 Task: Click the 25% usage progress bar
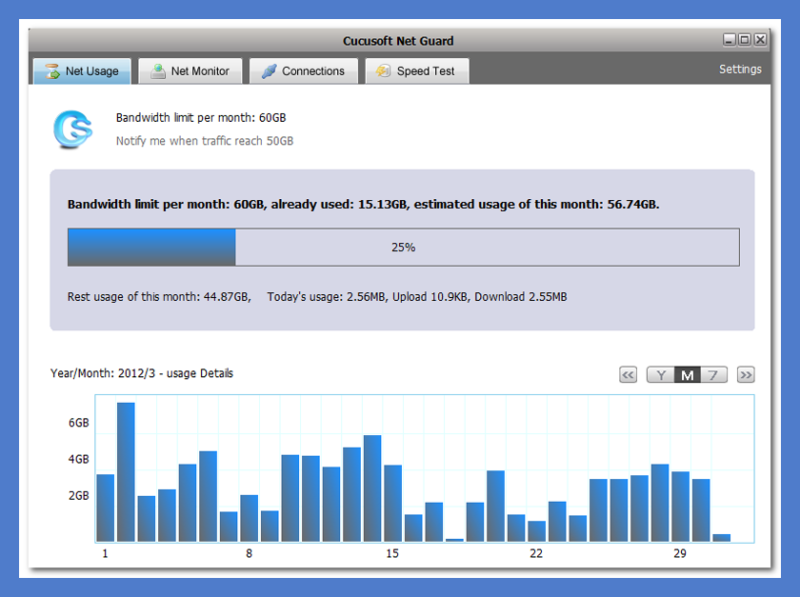point(403,246)
